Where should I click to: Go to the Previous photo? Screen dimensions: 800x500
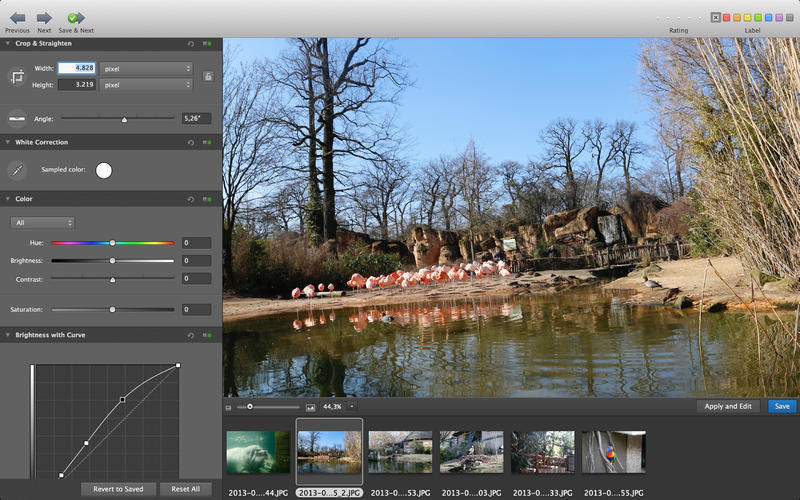pyautogui.click(x=17, y=18)
